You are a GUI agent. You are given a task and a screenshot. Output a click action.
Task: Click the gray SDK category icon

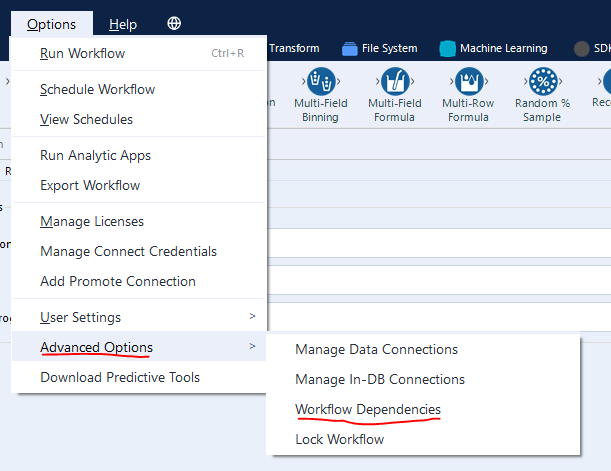582,48
